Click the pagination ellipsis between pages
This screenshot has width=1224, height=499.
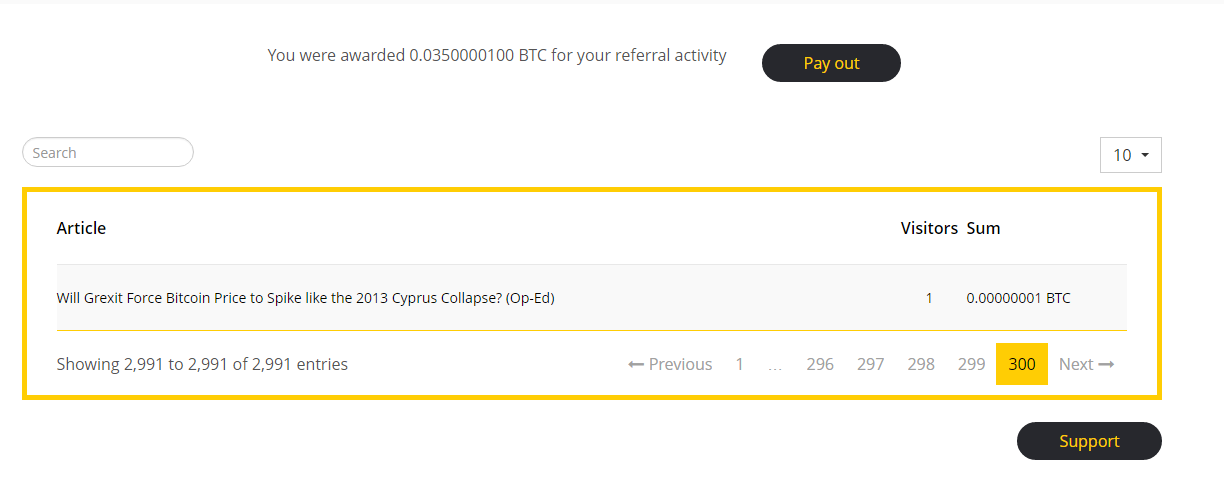click(775, 364)
